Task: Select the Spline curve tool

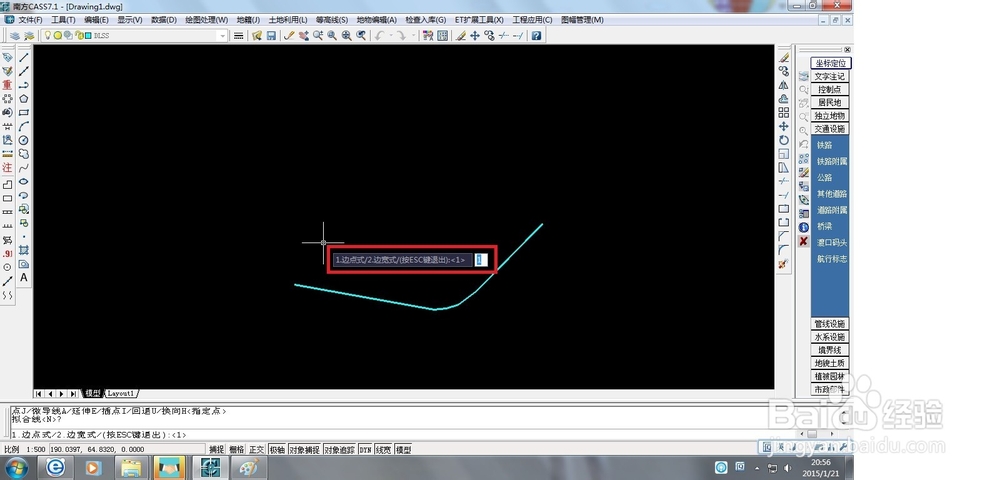Action: [24, 168]
